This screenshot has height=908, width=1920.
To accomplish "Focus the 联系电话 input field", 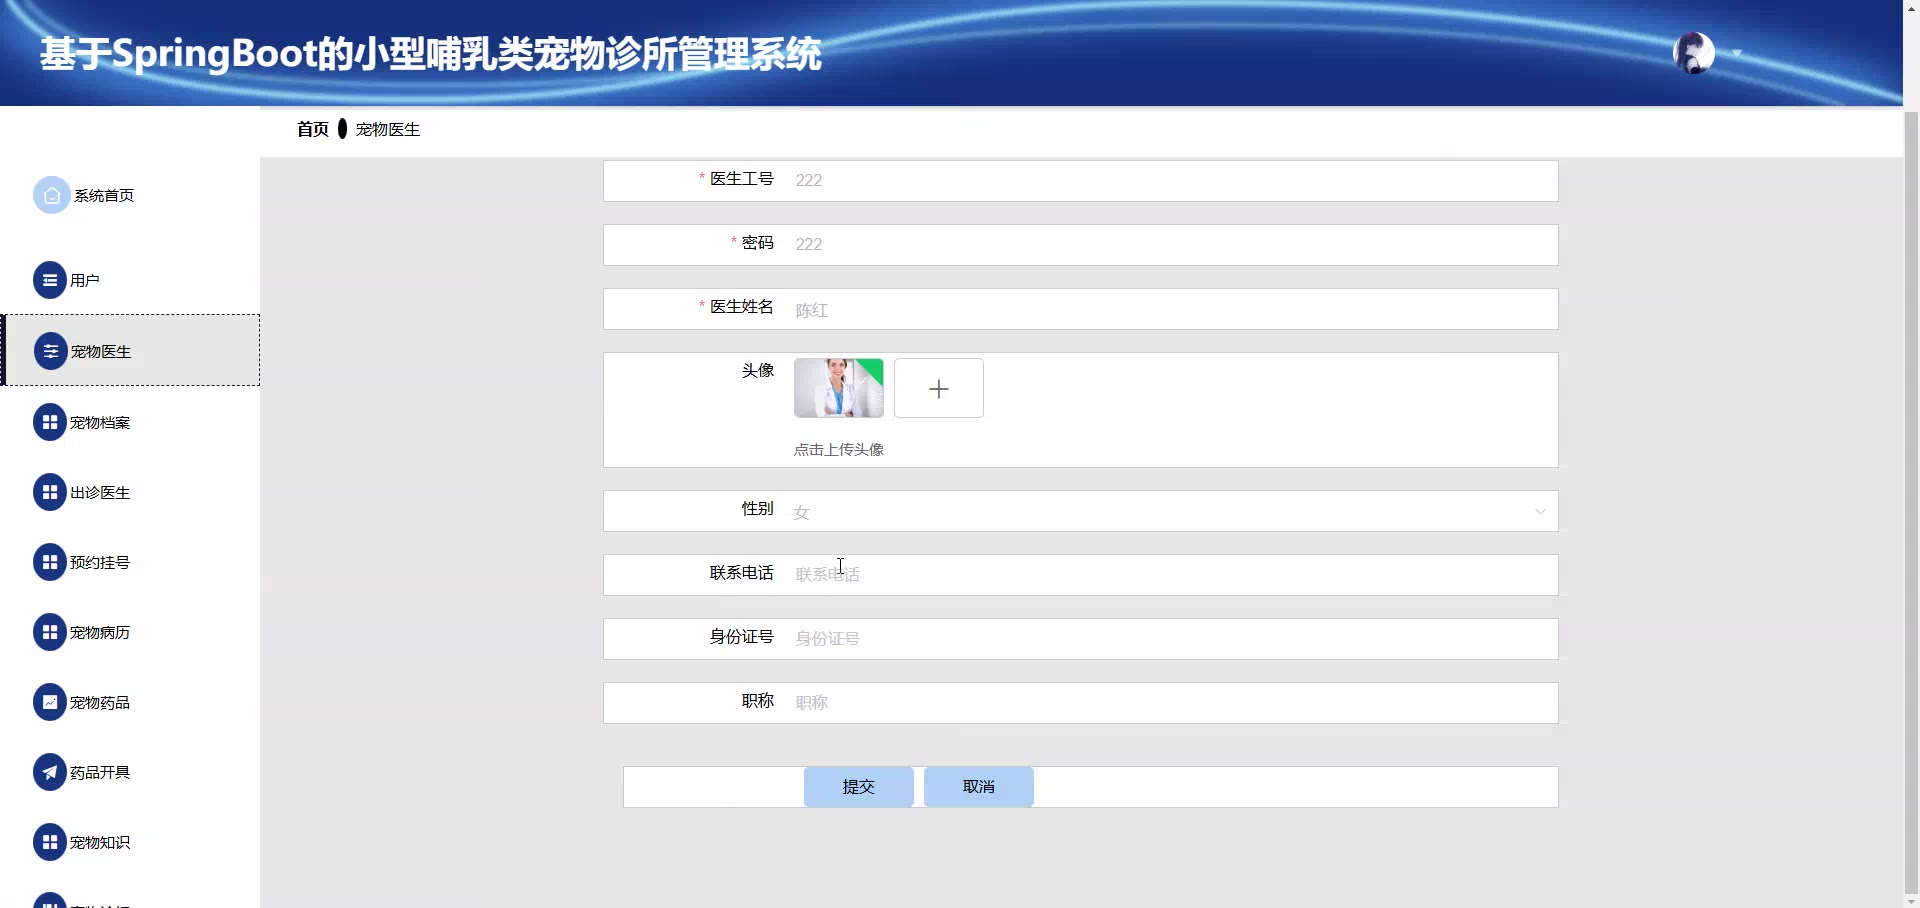I will [1169, 574].
